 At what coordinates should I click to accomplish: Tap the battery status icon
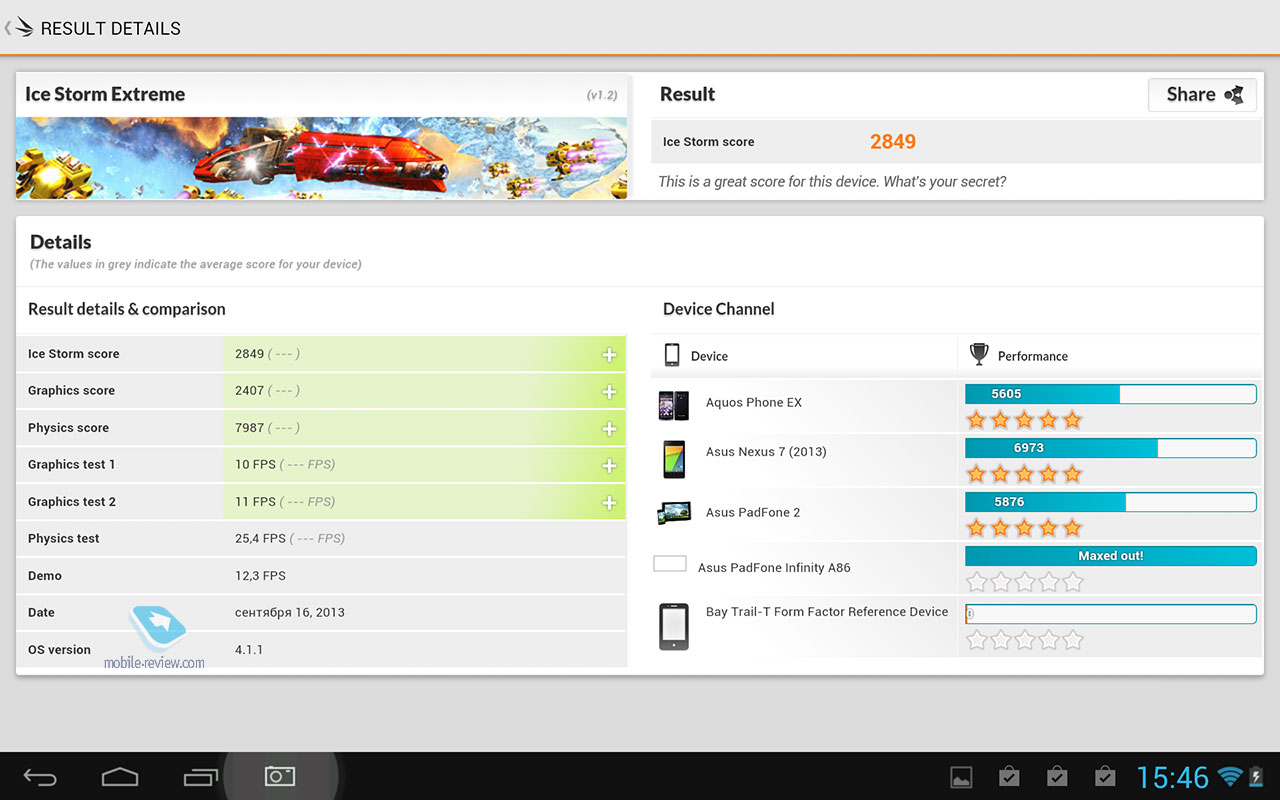pyautogui.click(x=1258, y=777)
